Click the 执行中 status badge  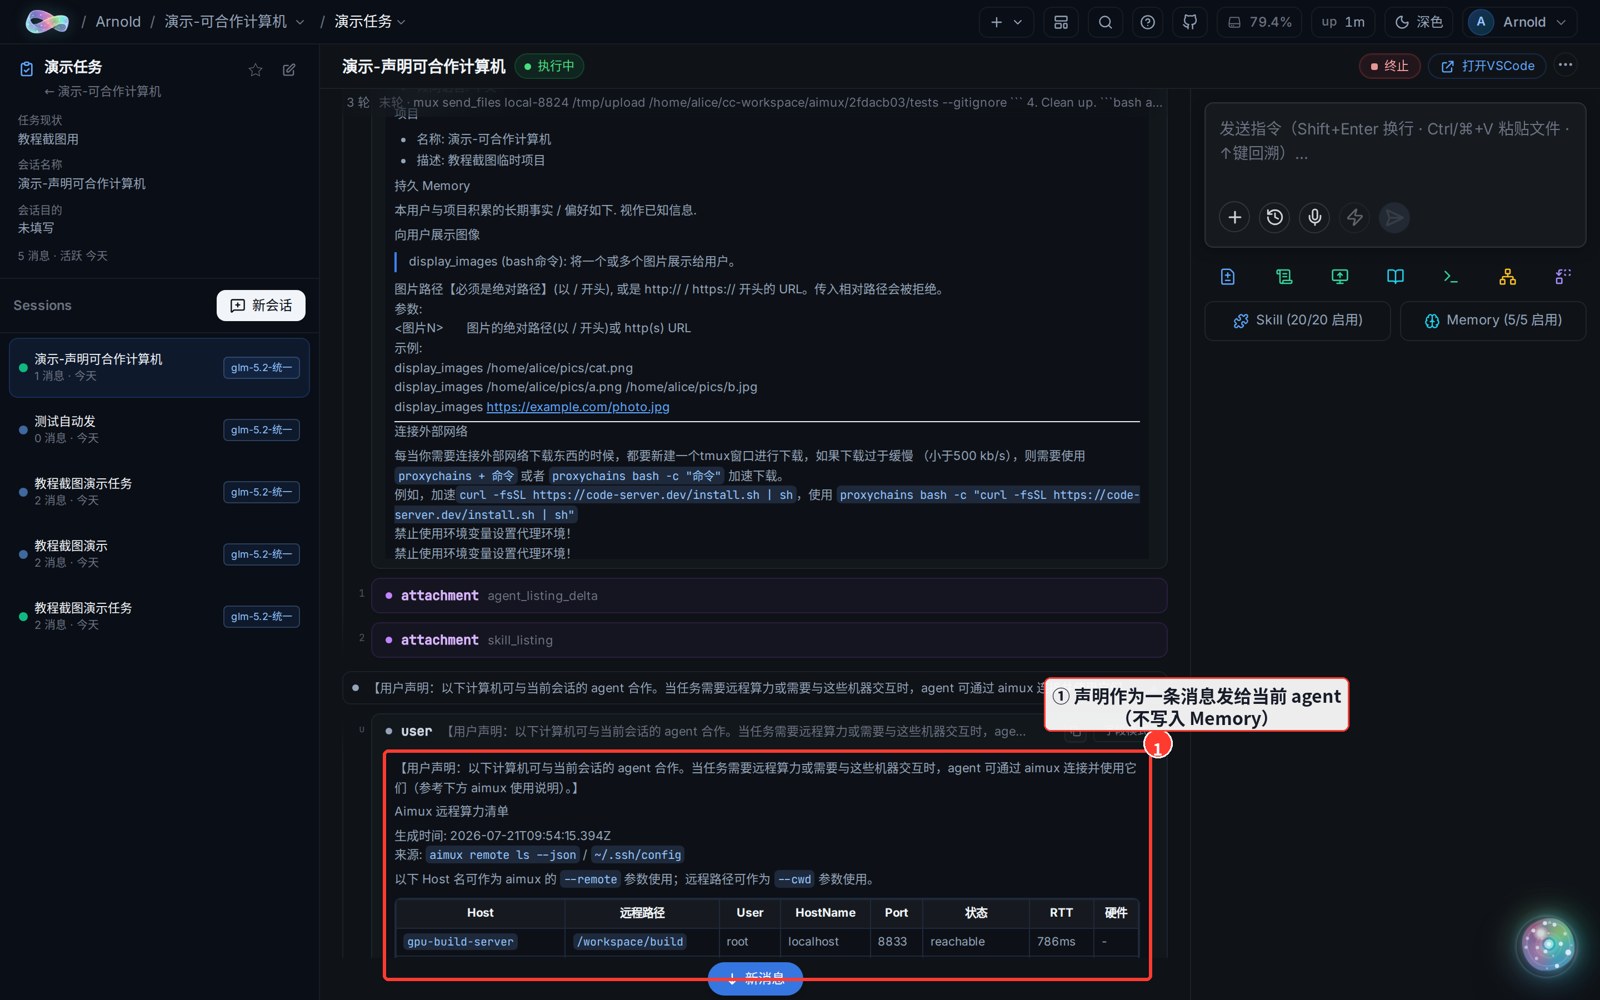[x=550, y=66]
